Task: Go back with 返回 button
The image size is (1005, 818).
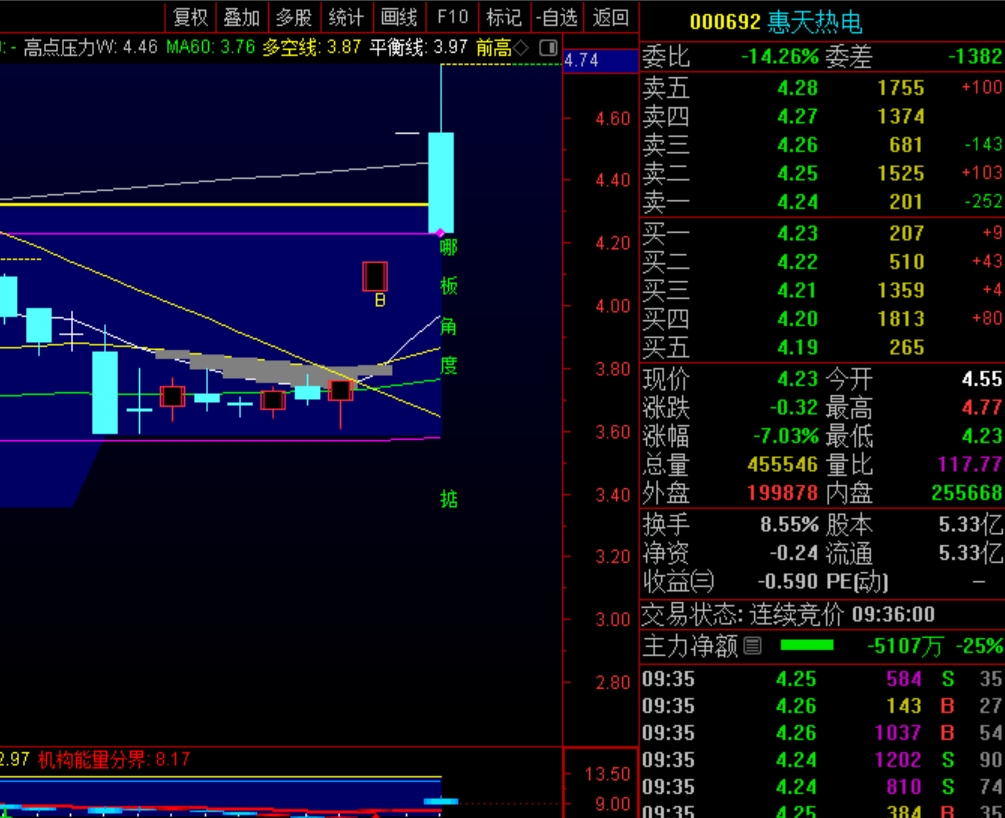Action: [x=610, y=17]
